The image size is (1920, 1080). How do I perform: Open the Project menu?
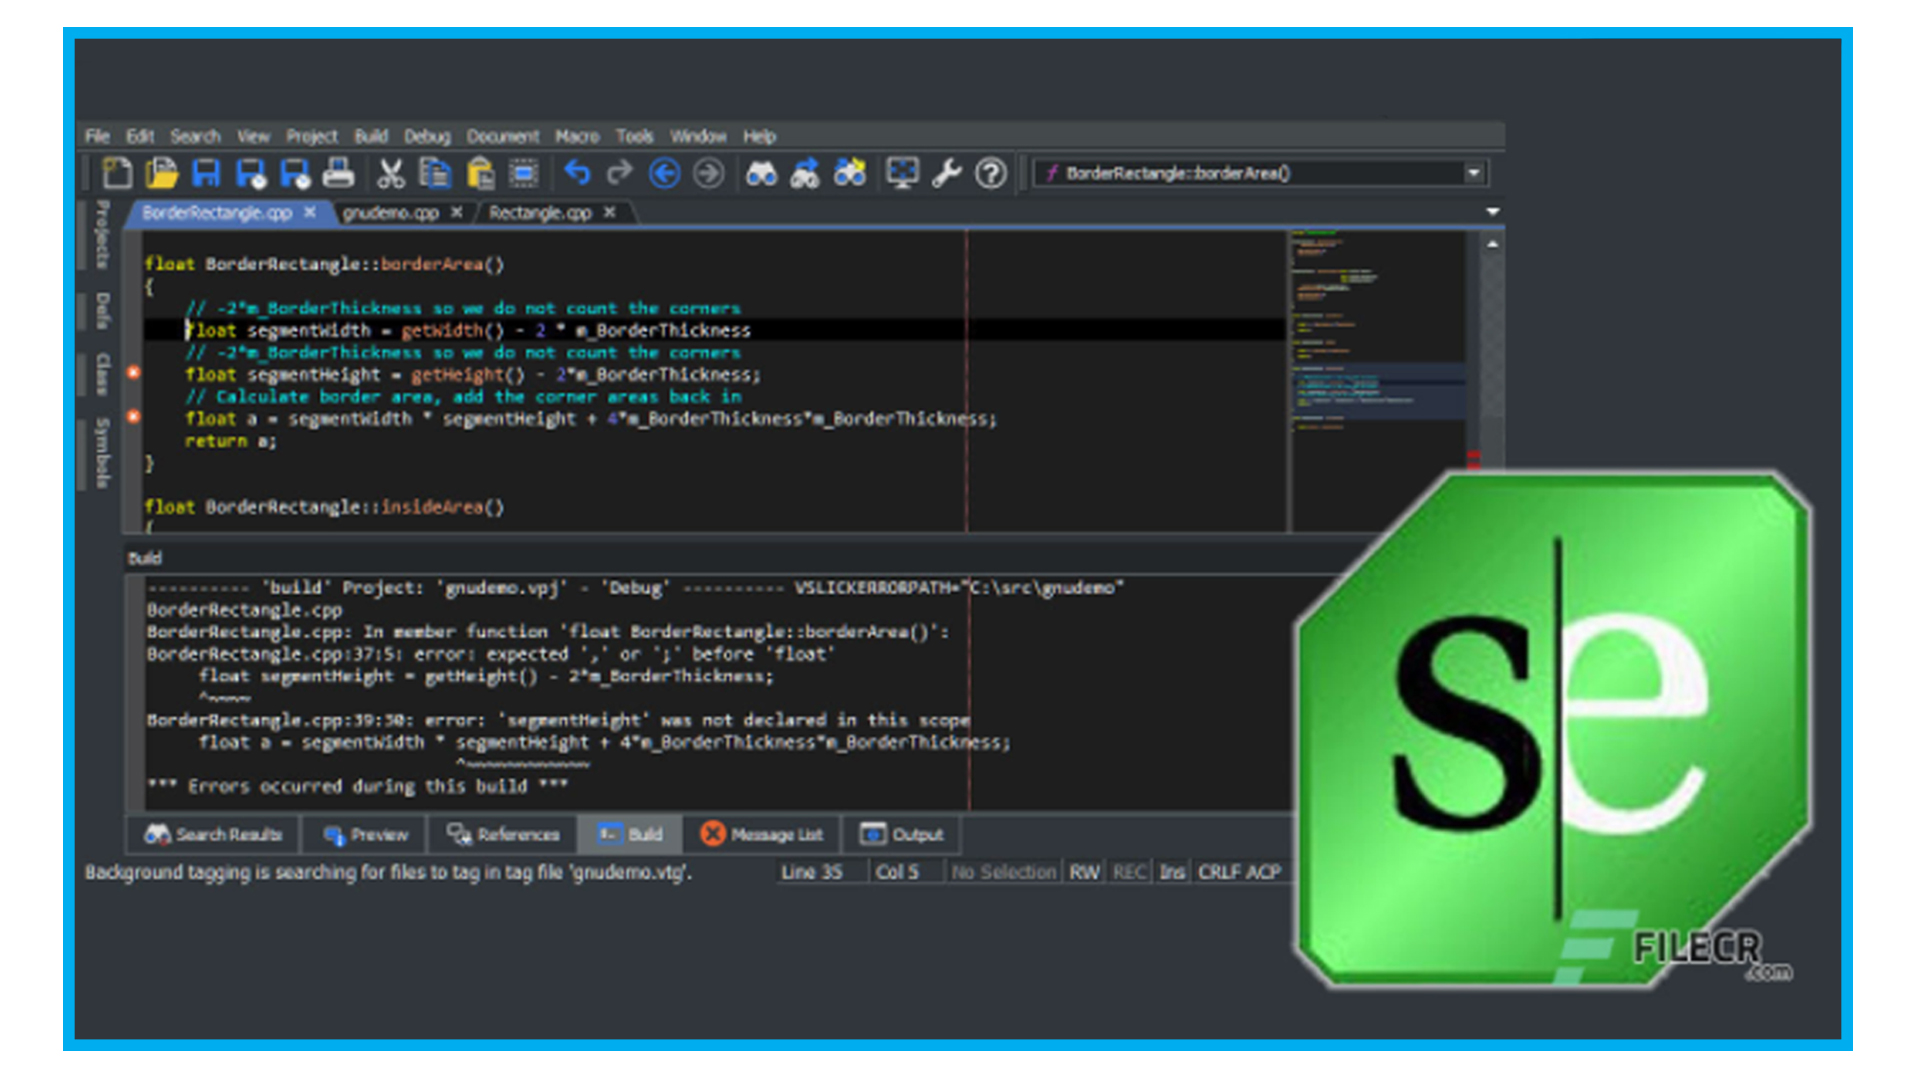pos(312,136)
